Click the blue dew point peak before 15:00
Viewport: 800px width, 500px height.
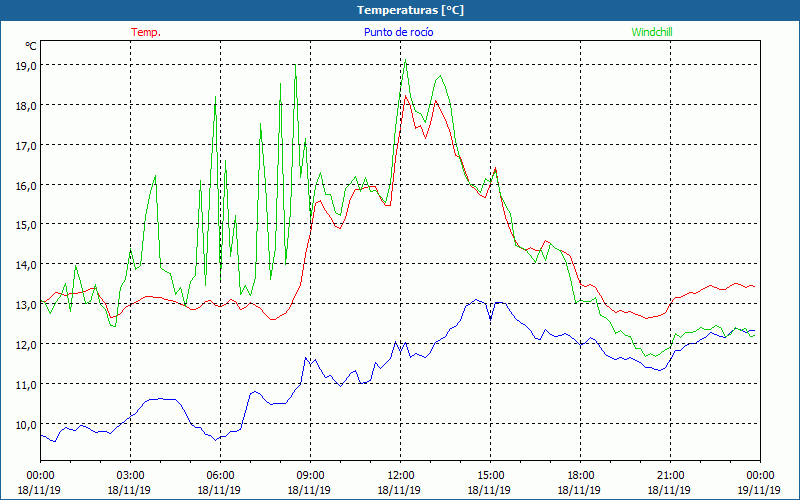click(x=476, y=299)
